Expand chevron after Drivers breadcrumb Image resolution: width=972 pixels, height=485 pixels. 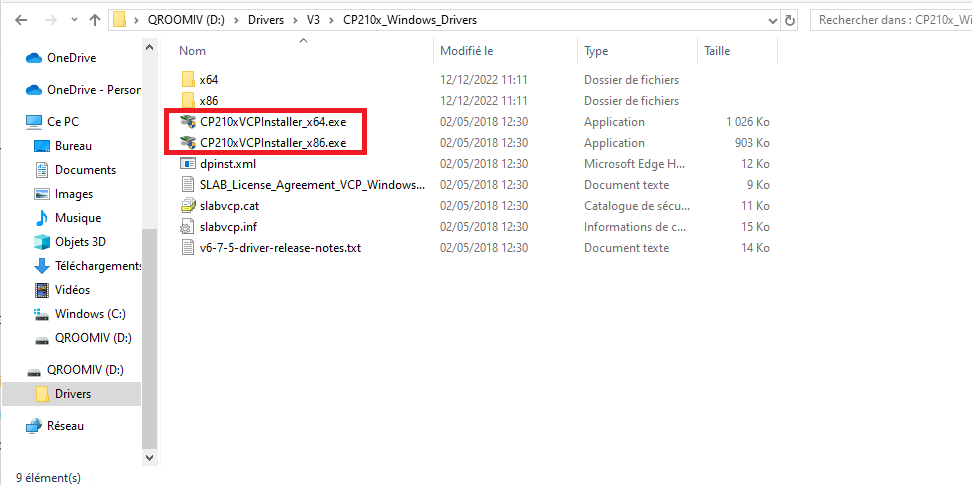[x=295, y=20]
